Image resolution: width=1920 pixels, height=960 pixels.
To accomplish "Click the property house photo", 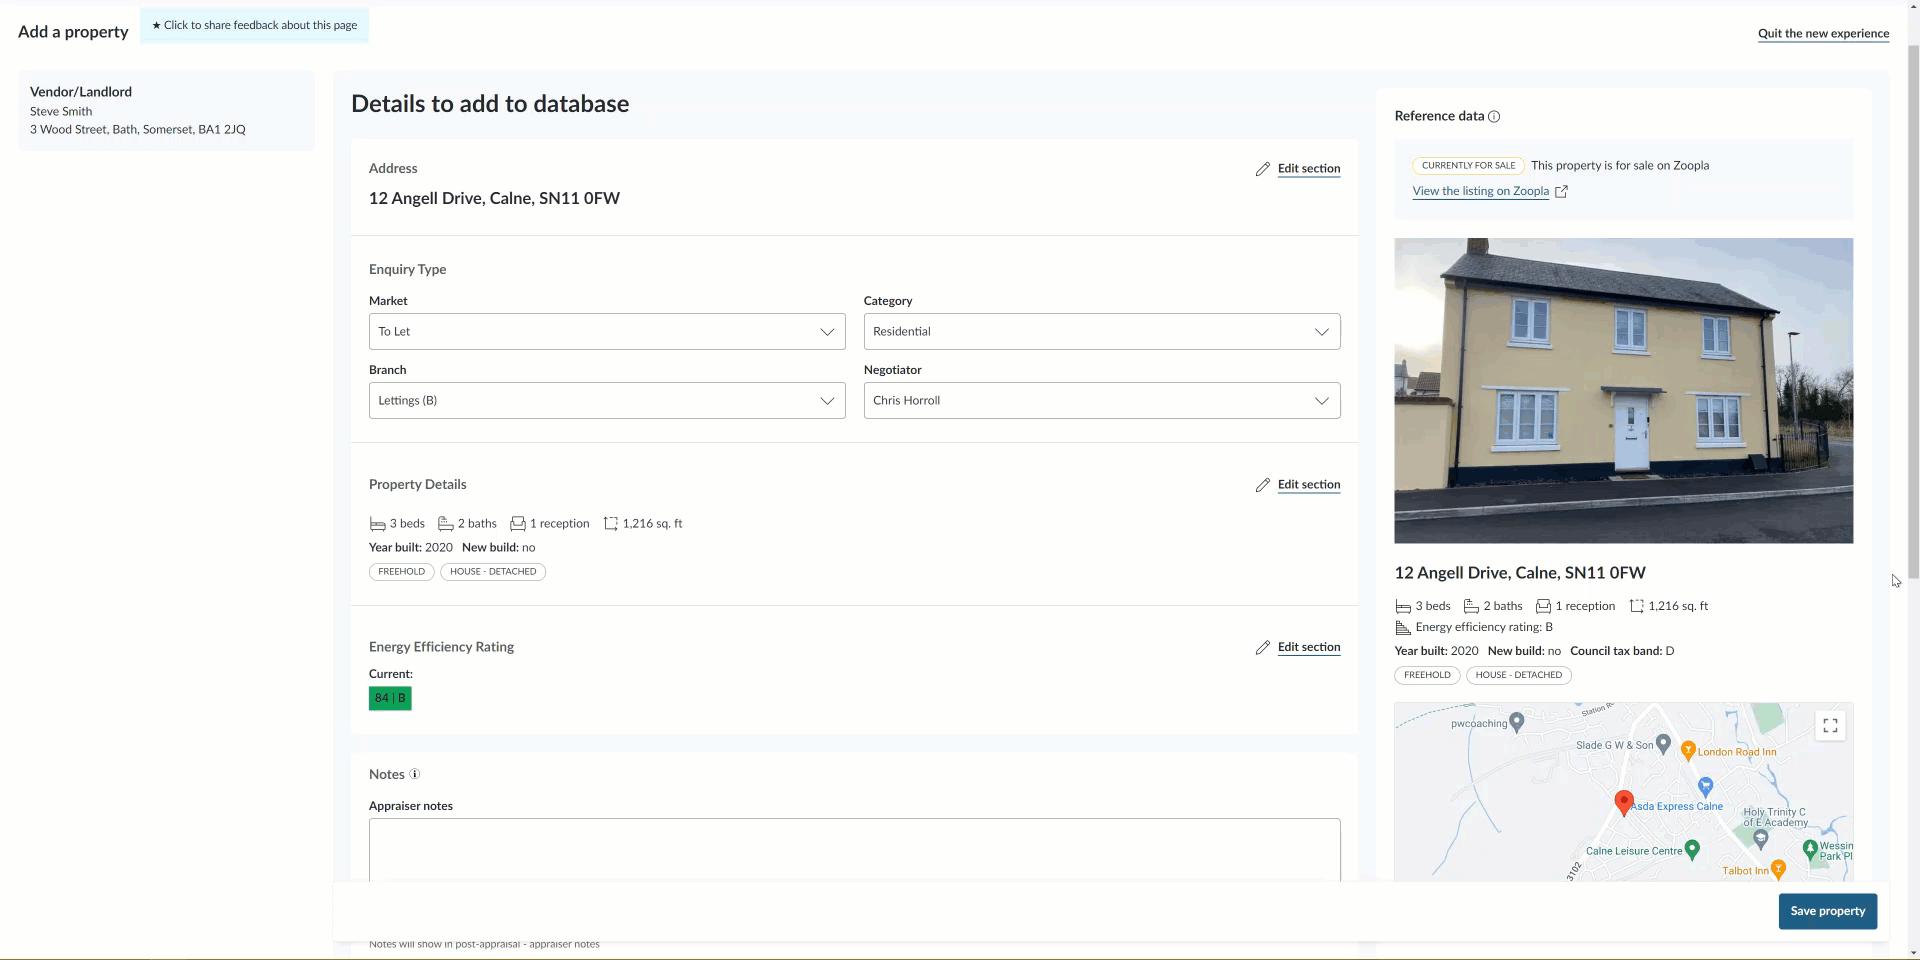I will click(1623, 391).
